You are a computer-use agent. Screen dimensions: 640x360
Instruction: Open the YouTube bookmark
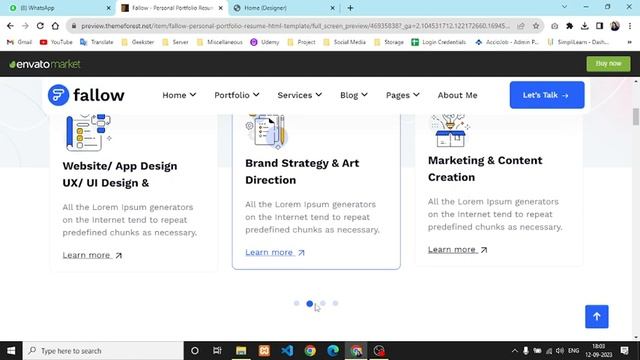click(x=56, y=42)
